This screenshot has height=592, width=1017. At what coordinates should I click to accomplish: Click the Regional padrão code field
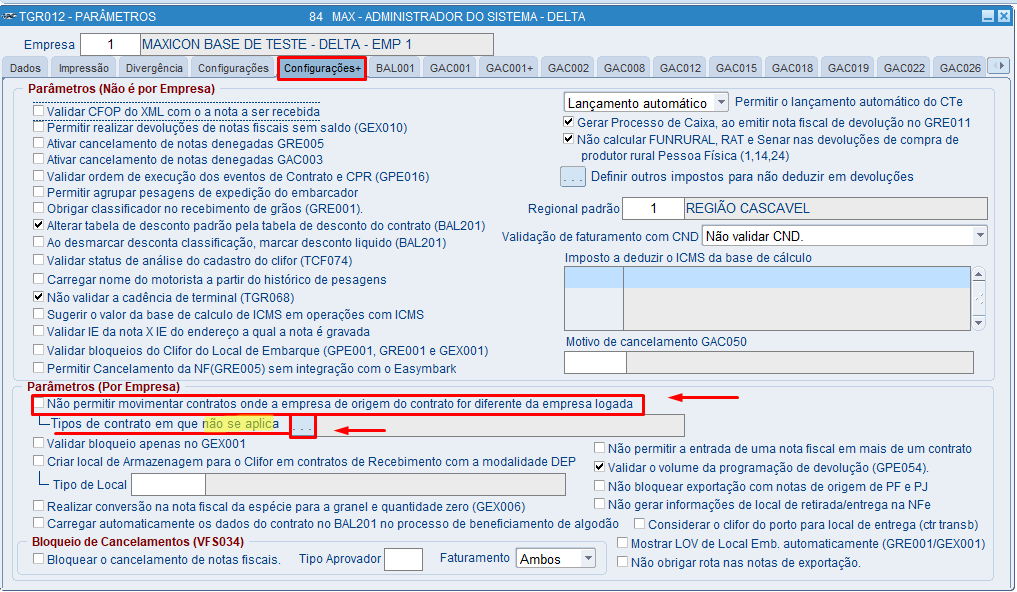coord(653,208)
